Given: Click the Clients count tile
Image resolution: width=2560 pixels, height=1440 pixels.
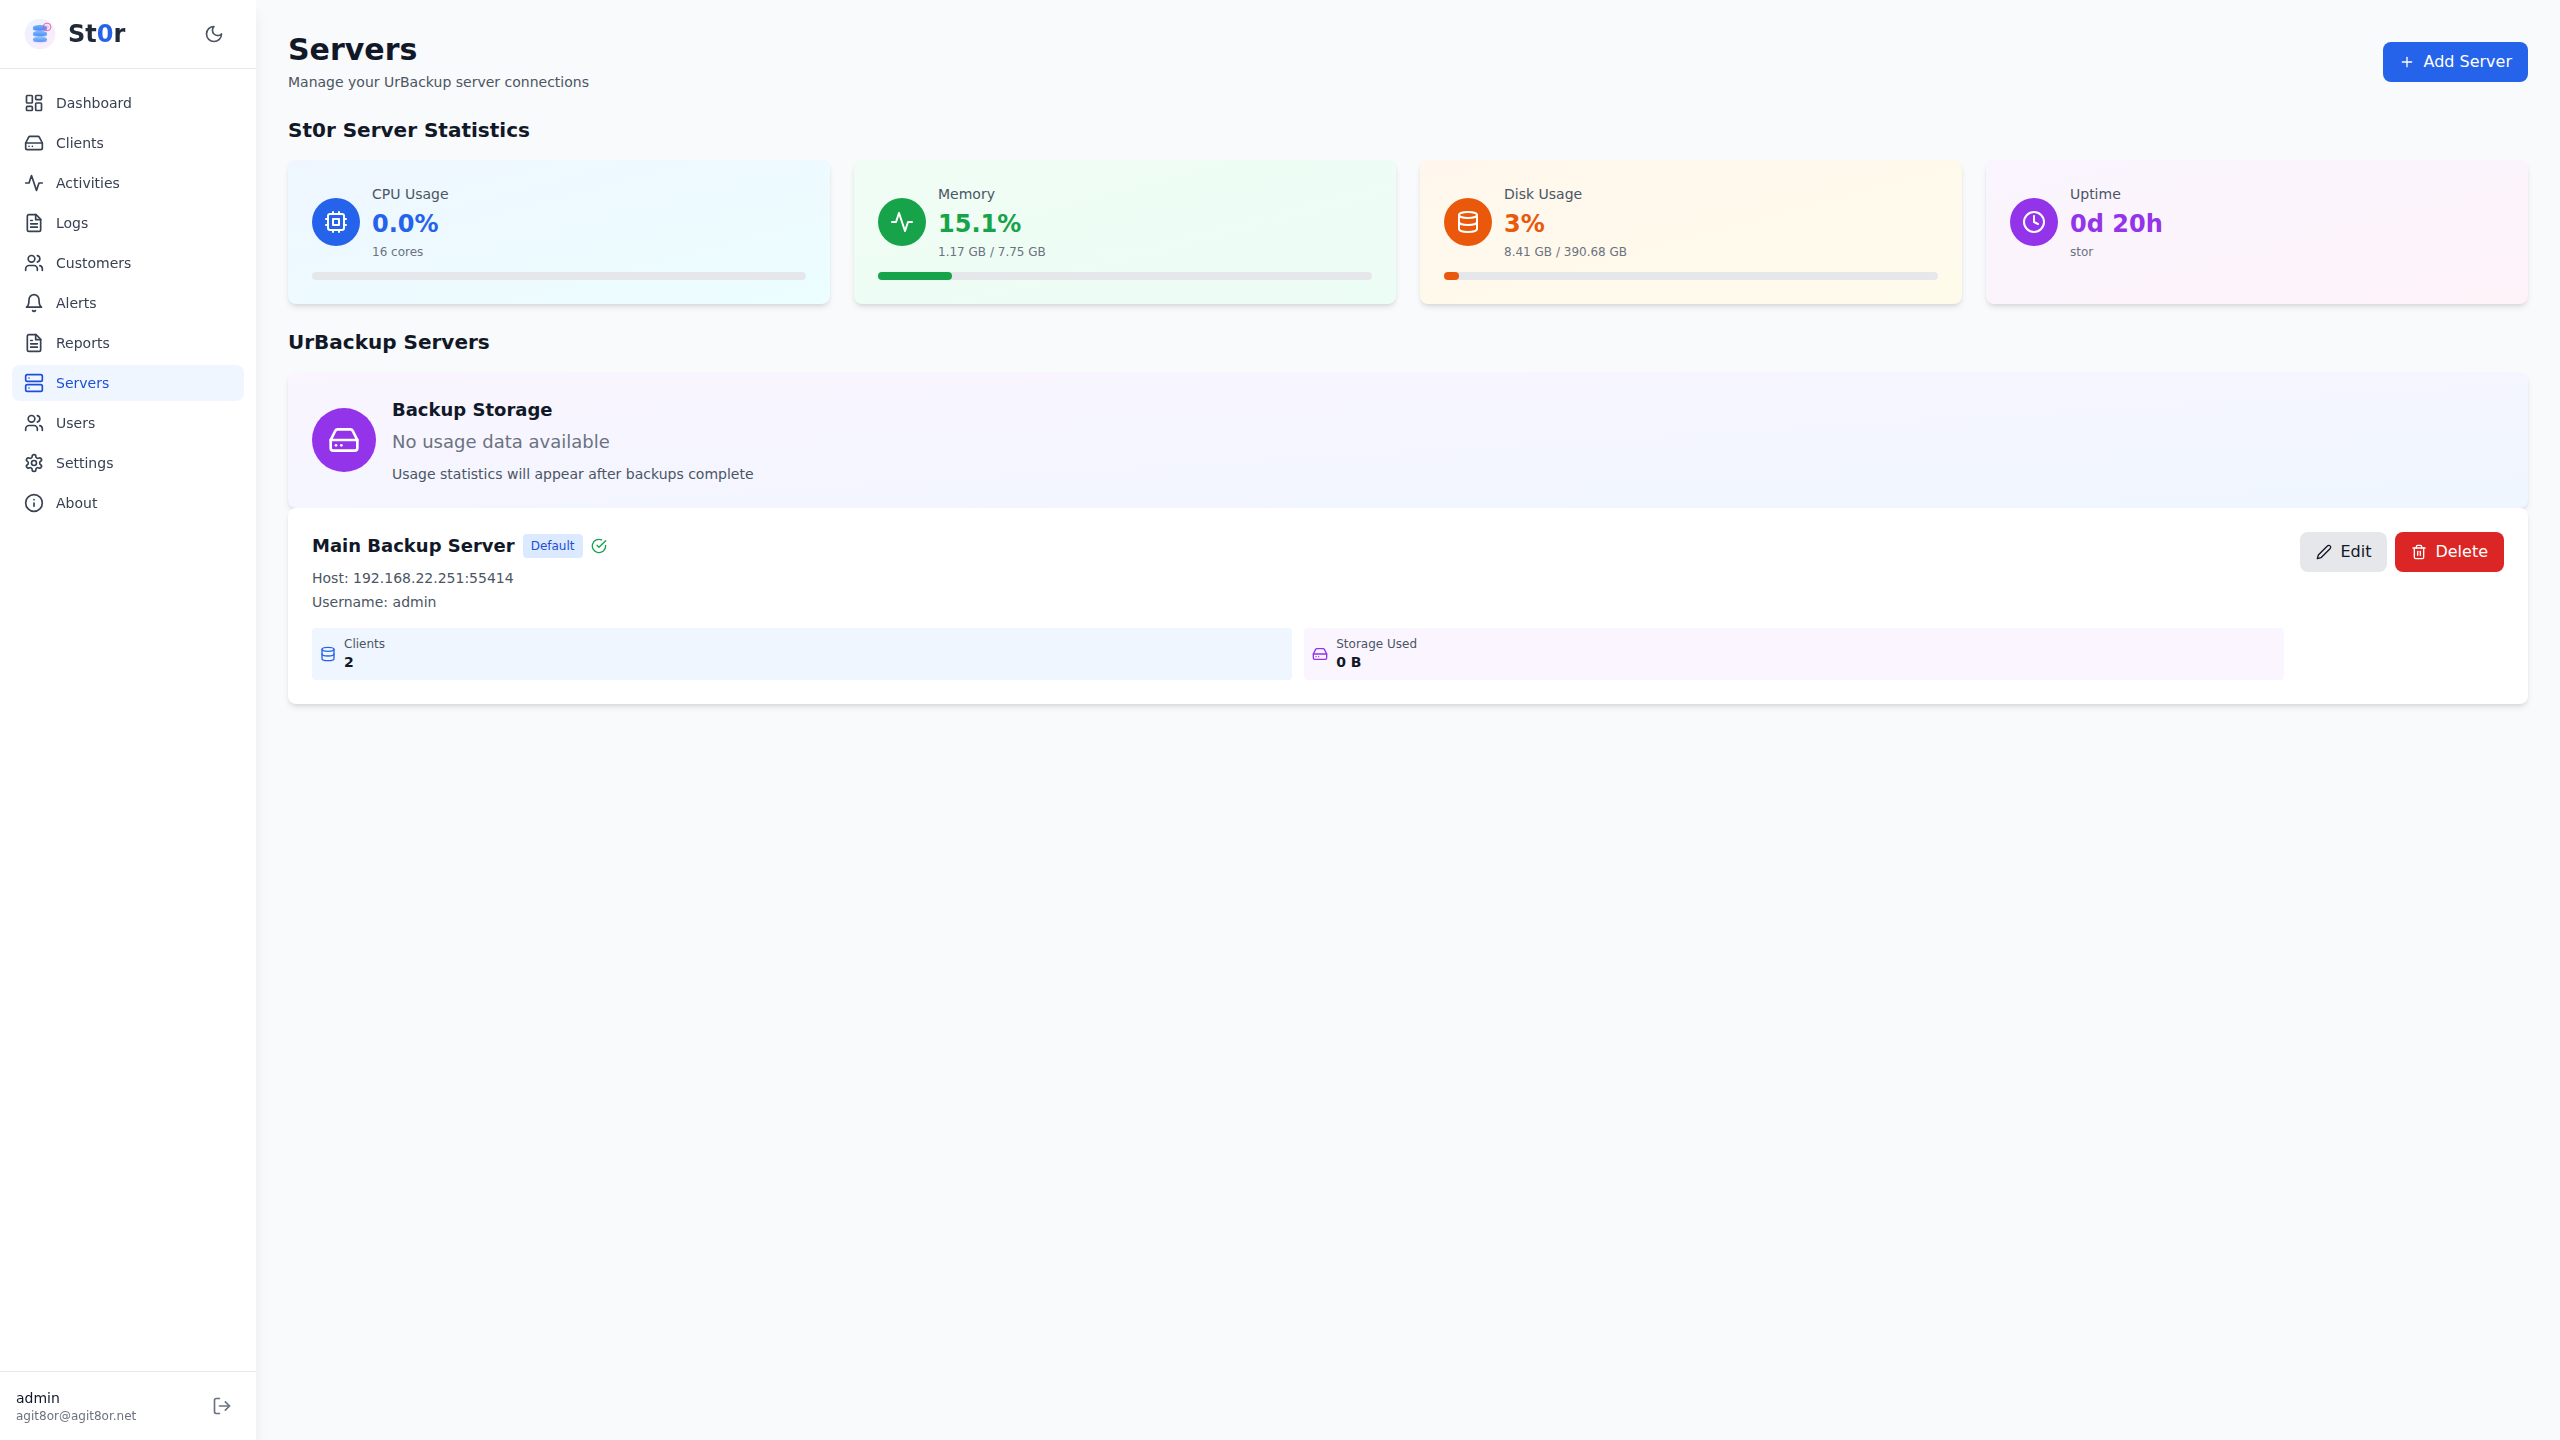Looking at the screenshot, I should (x=801, y=654).
